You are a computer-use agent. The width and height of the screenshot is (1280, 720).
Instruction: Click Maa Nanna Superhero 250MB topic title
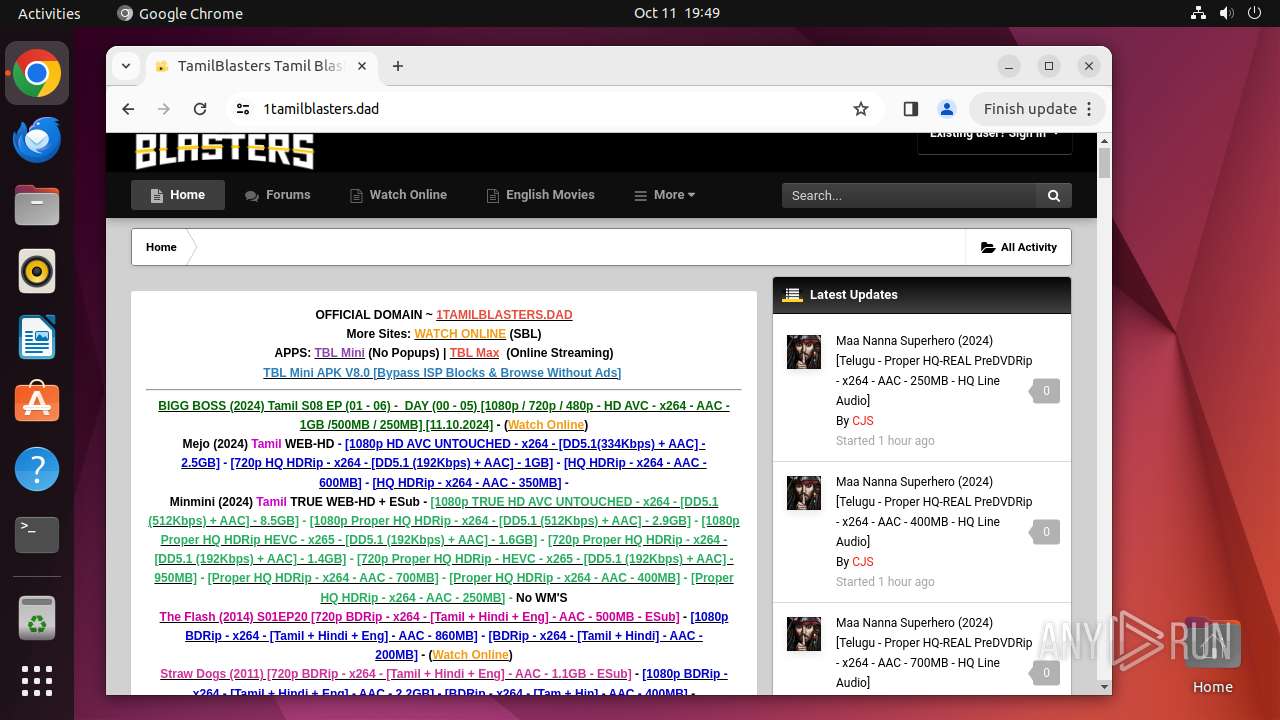[934, 371]
